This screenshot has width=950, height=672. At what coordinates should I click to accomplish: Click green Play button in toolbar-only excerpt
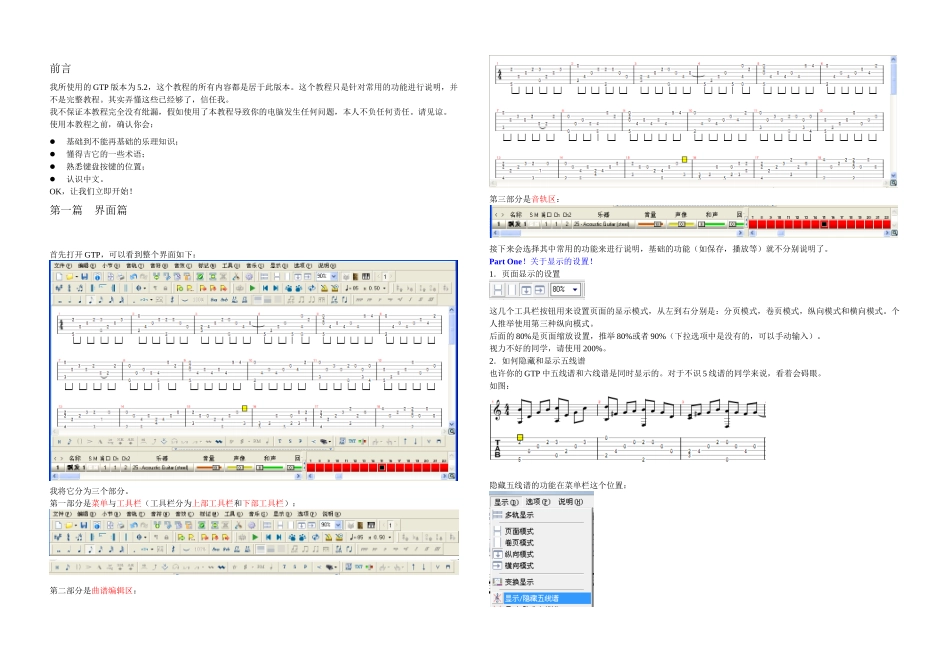[254, 537]
